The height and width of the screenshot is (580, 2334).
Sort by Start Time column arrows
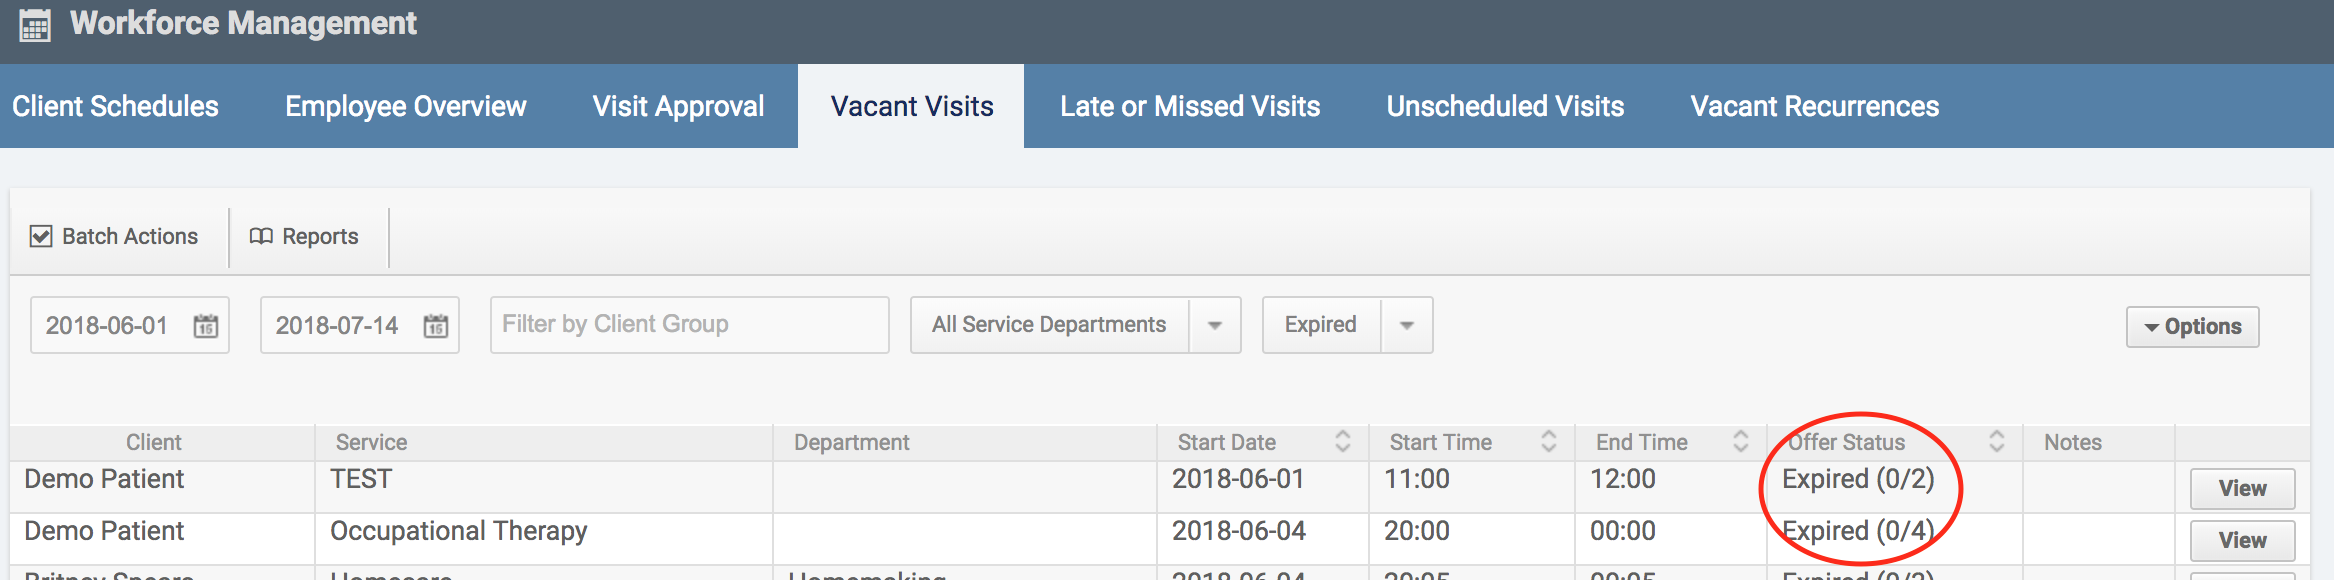[x=1549, y=441]
